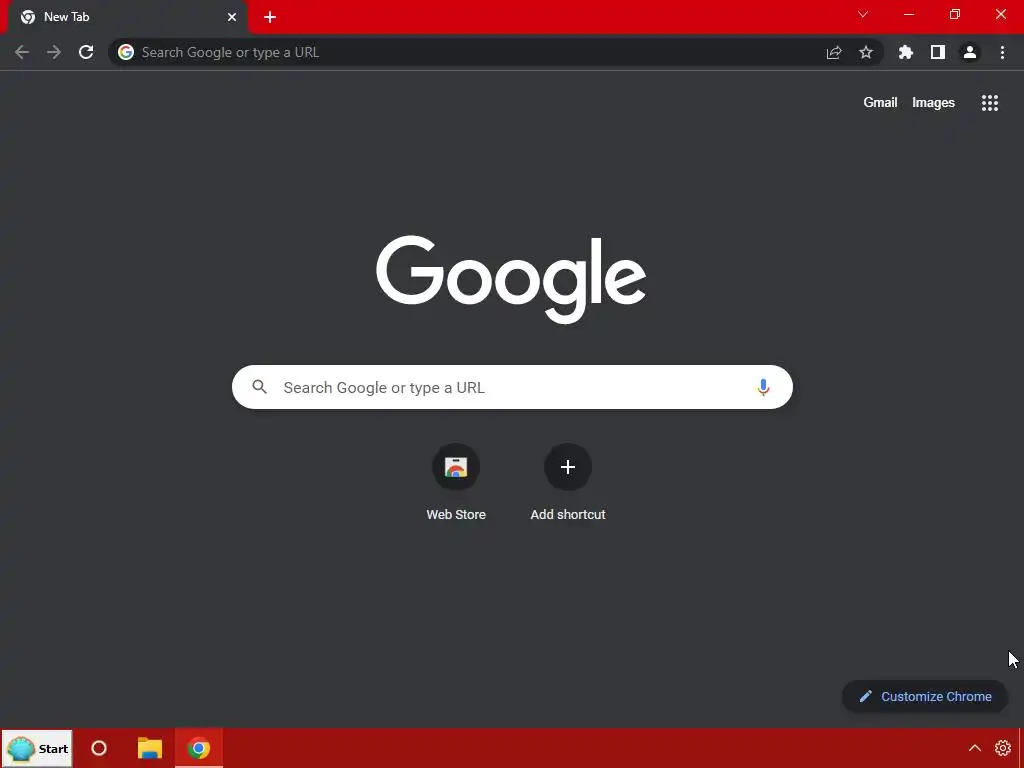The width and height of the screenshot is (1024, 768).
Task: Click the Customize Chrome button
Action: click(925, 696)
